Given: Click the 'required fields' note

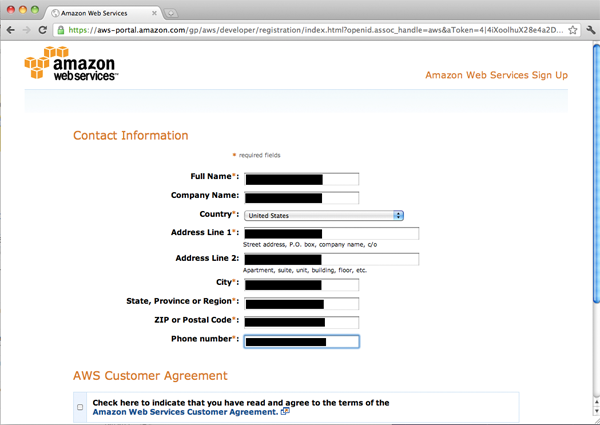Looking at the screenshot, I should (259, 155).
